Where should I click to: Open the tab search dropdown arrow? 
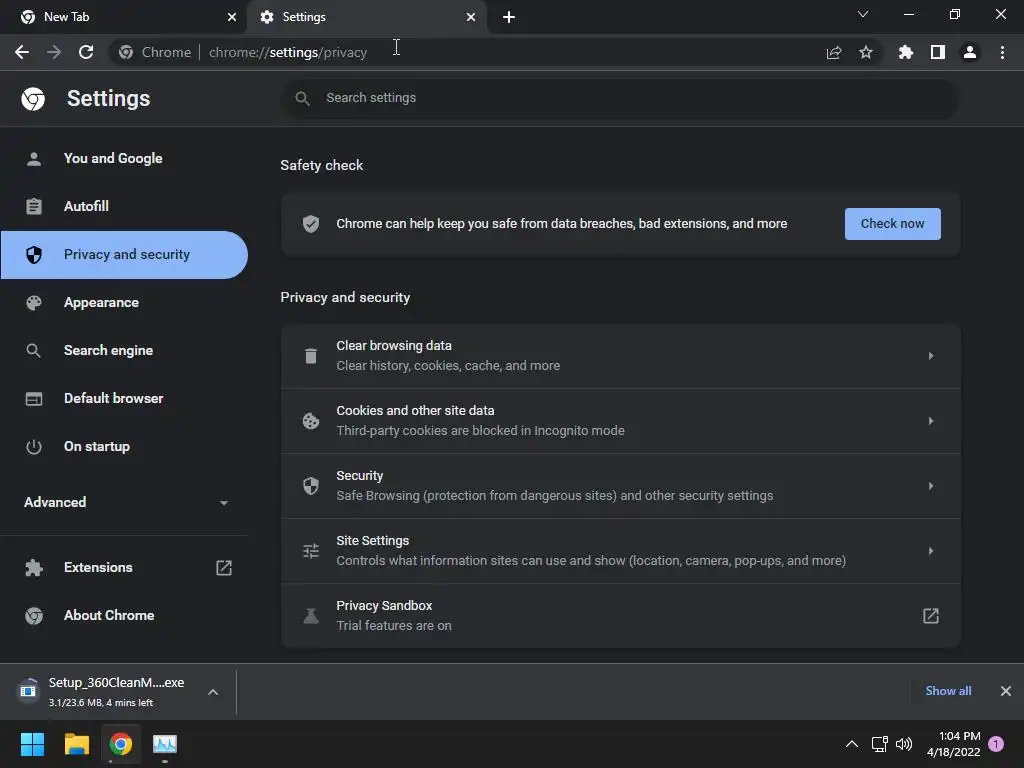pyautogui.click(x=863, y=14)
